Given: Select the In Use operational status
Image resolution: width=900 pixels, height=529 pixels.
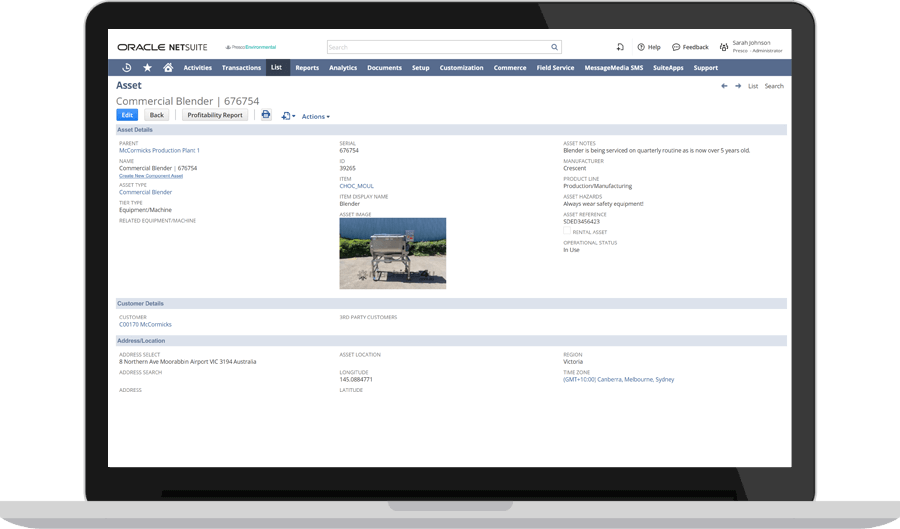Looking at the screenshot, I should tap(571, 250).
